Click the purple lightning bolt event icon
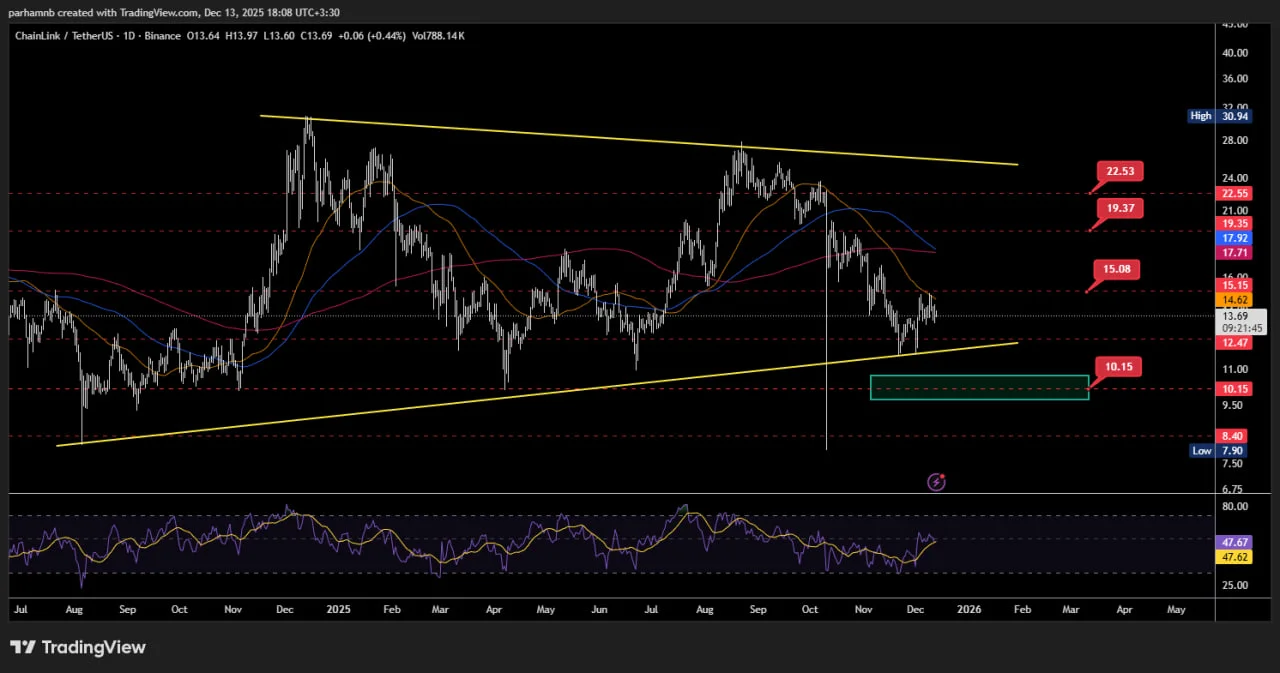Viewport: 1280px width, 673px height. tap(937, 482)
